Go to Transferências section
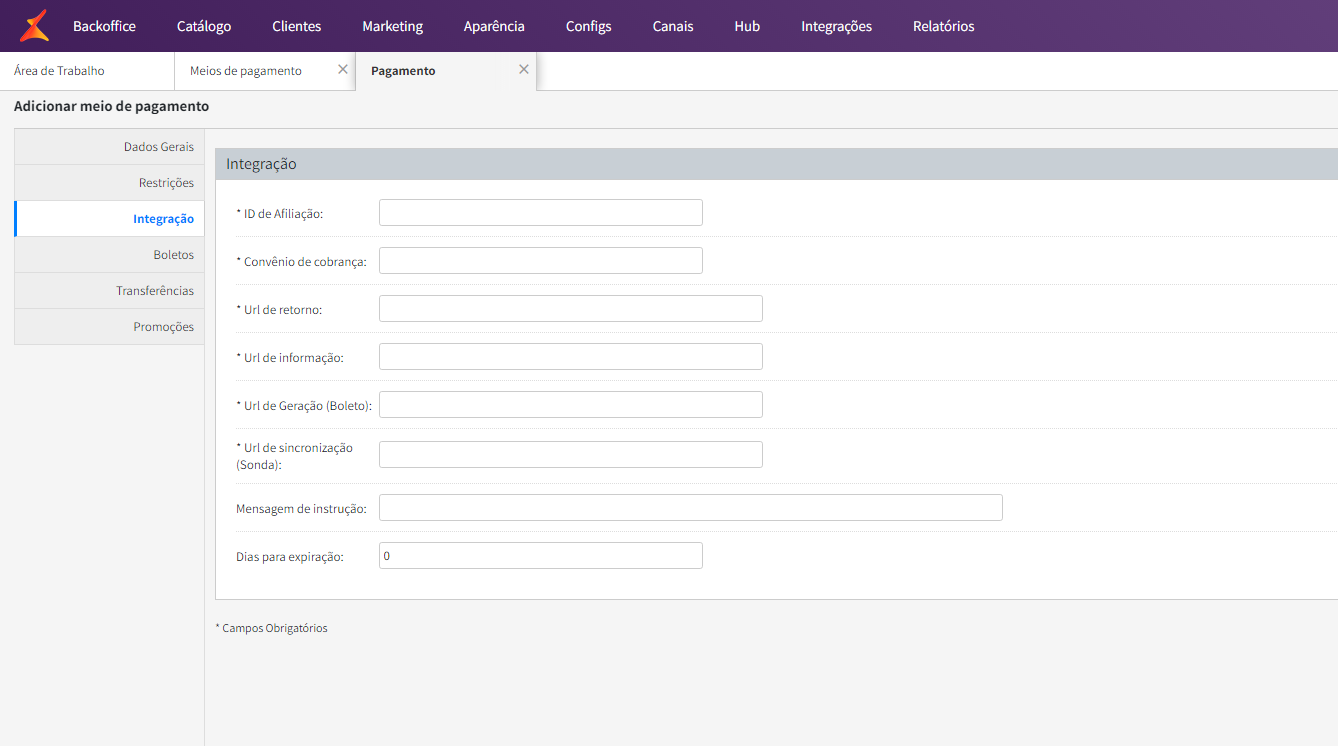Screen dimensions: 1338x746 [x=109, y=291]
